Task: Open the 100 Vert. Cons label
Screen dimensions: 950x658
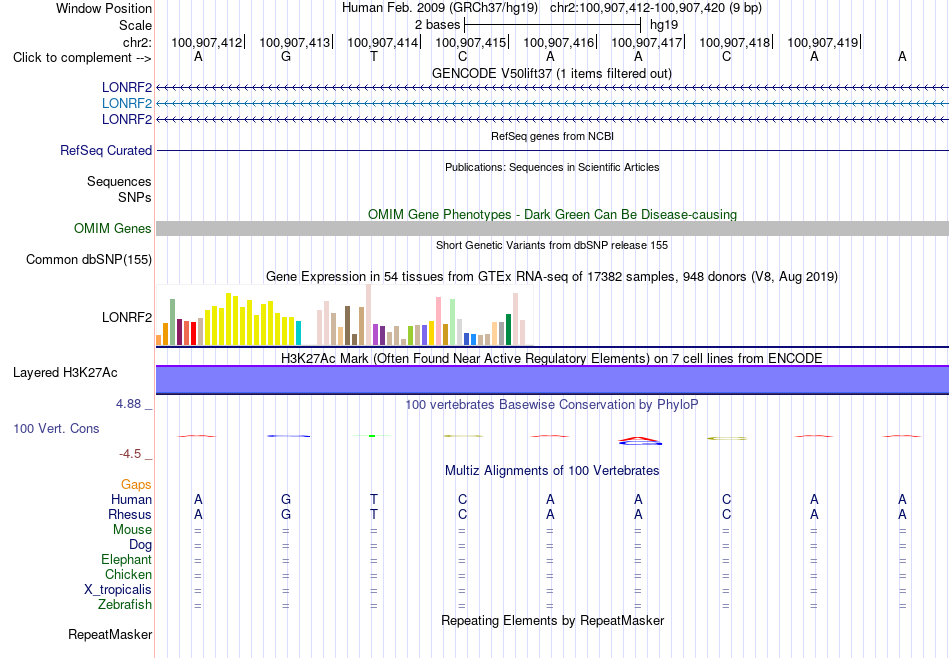Action: (56, 428)
